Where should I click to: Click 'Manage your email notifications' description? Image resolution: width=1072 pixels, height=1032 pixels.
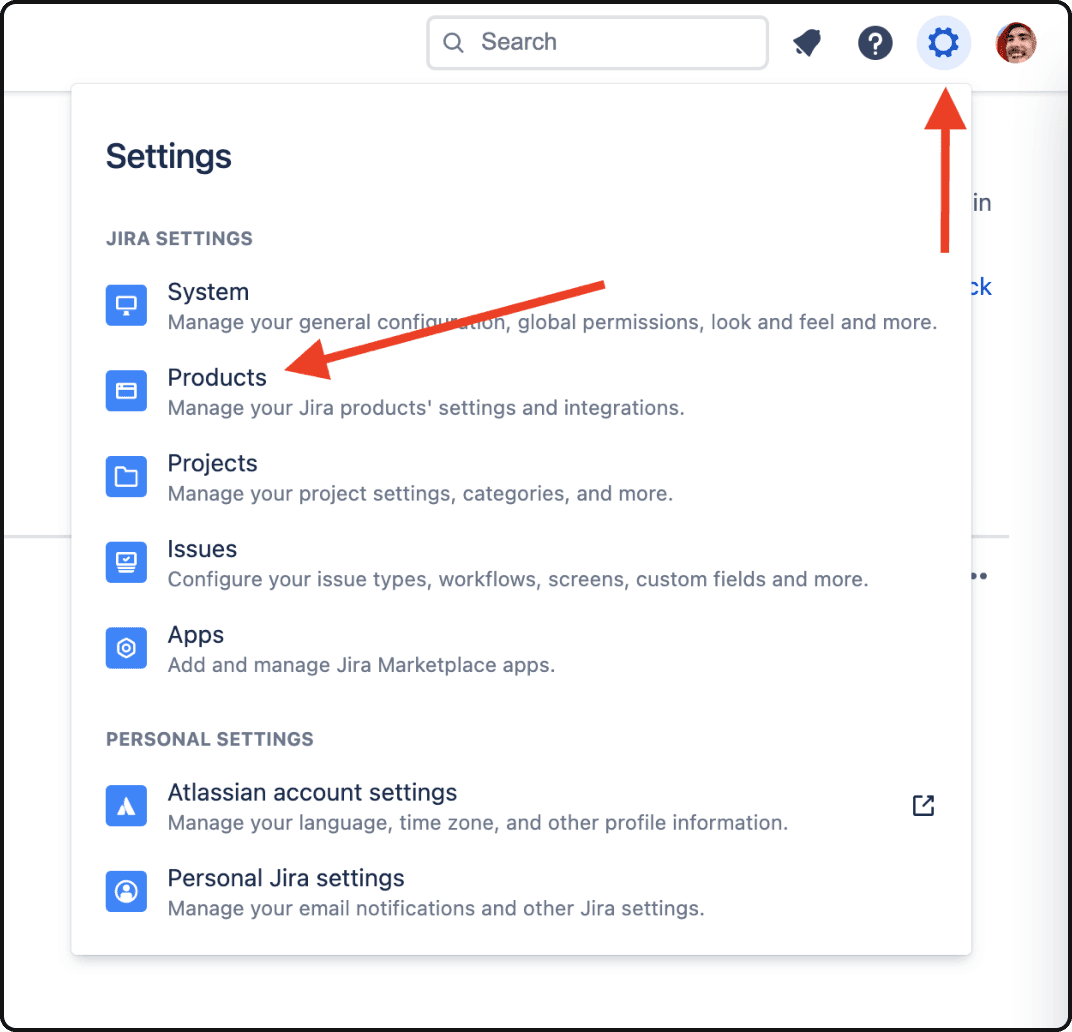tap(436, 908)
